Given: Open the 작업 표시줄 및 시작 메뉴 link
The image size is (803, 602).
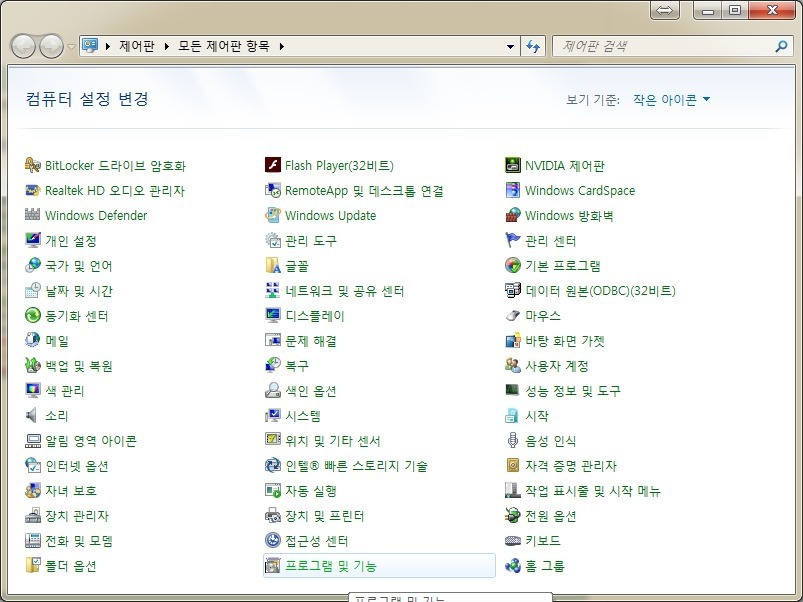Looking at the screenshot, I should (593, 491).
